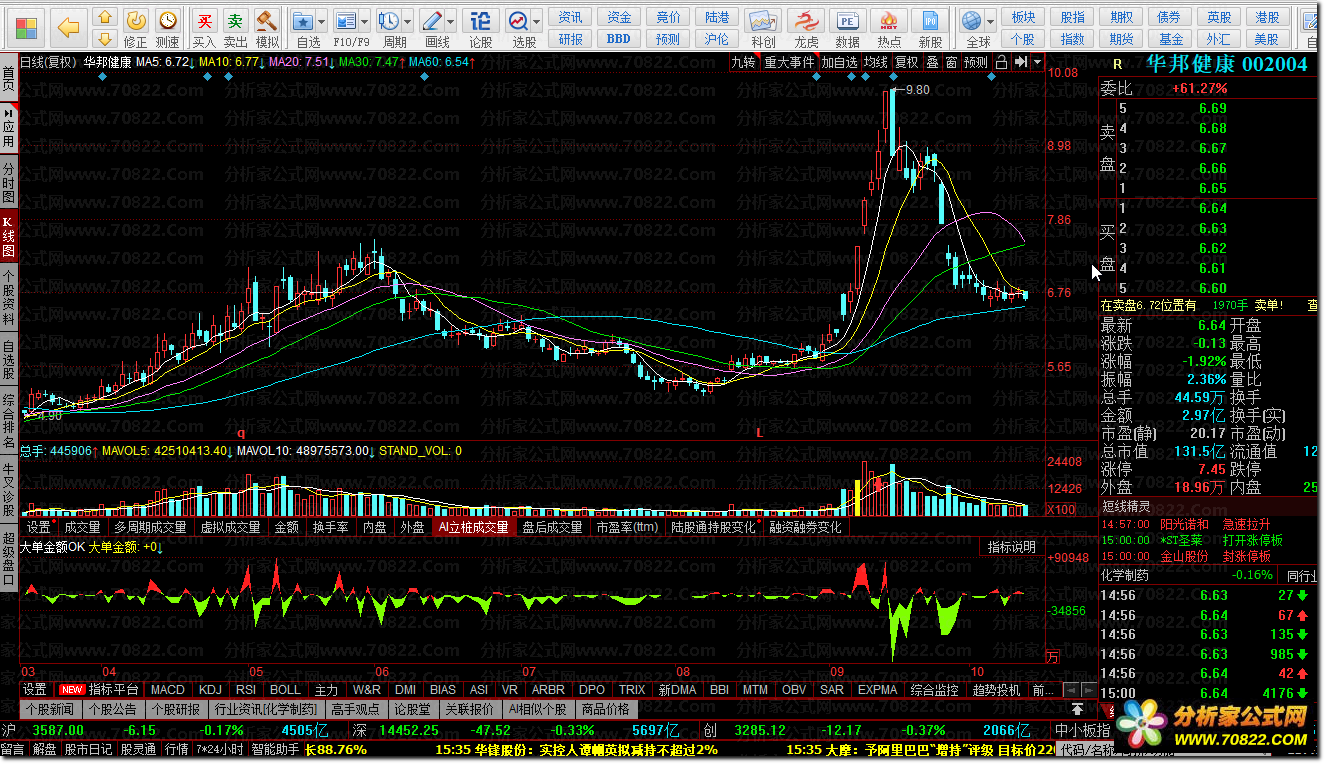This screenshot has width=1326, height=764.
Task: Select the AI立桩成交量 tab
Action: 473,527
